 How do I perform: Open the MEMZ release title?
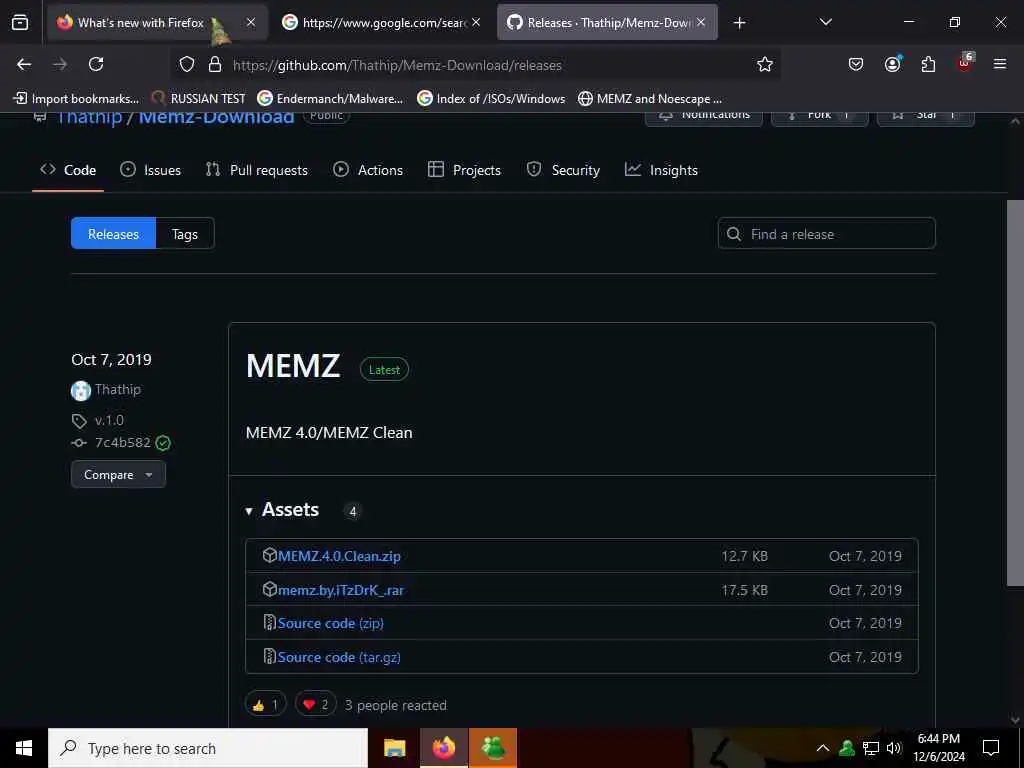pos(293,366)
